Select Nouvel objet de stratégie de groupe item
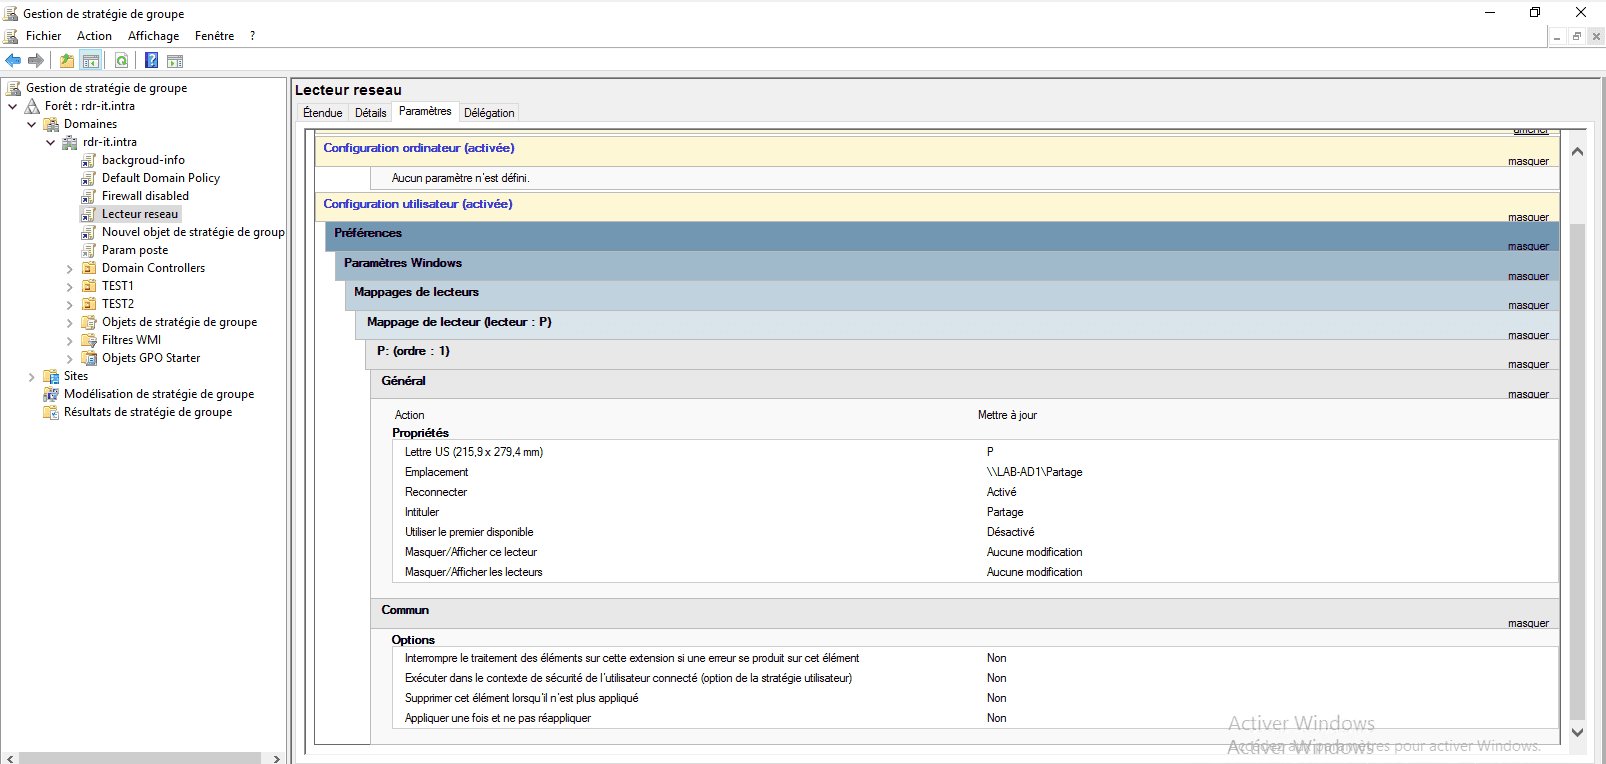The width and height of the screenshot is (1606, 764). coord(193,232)
